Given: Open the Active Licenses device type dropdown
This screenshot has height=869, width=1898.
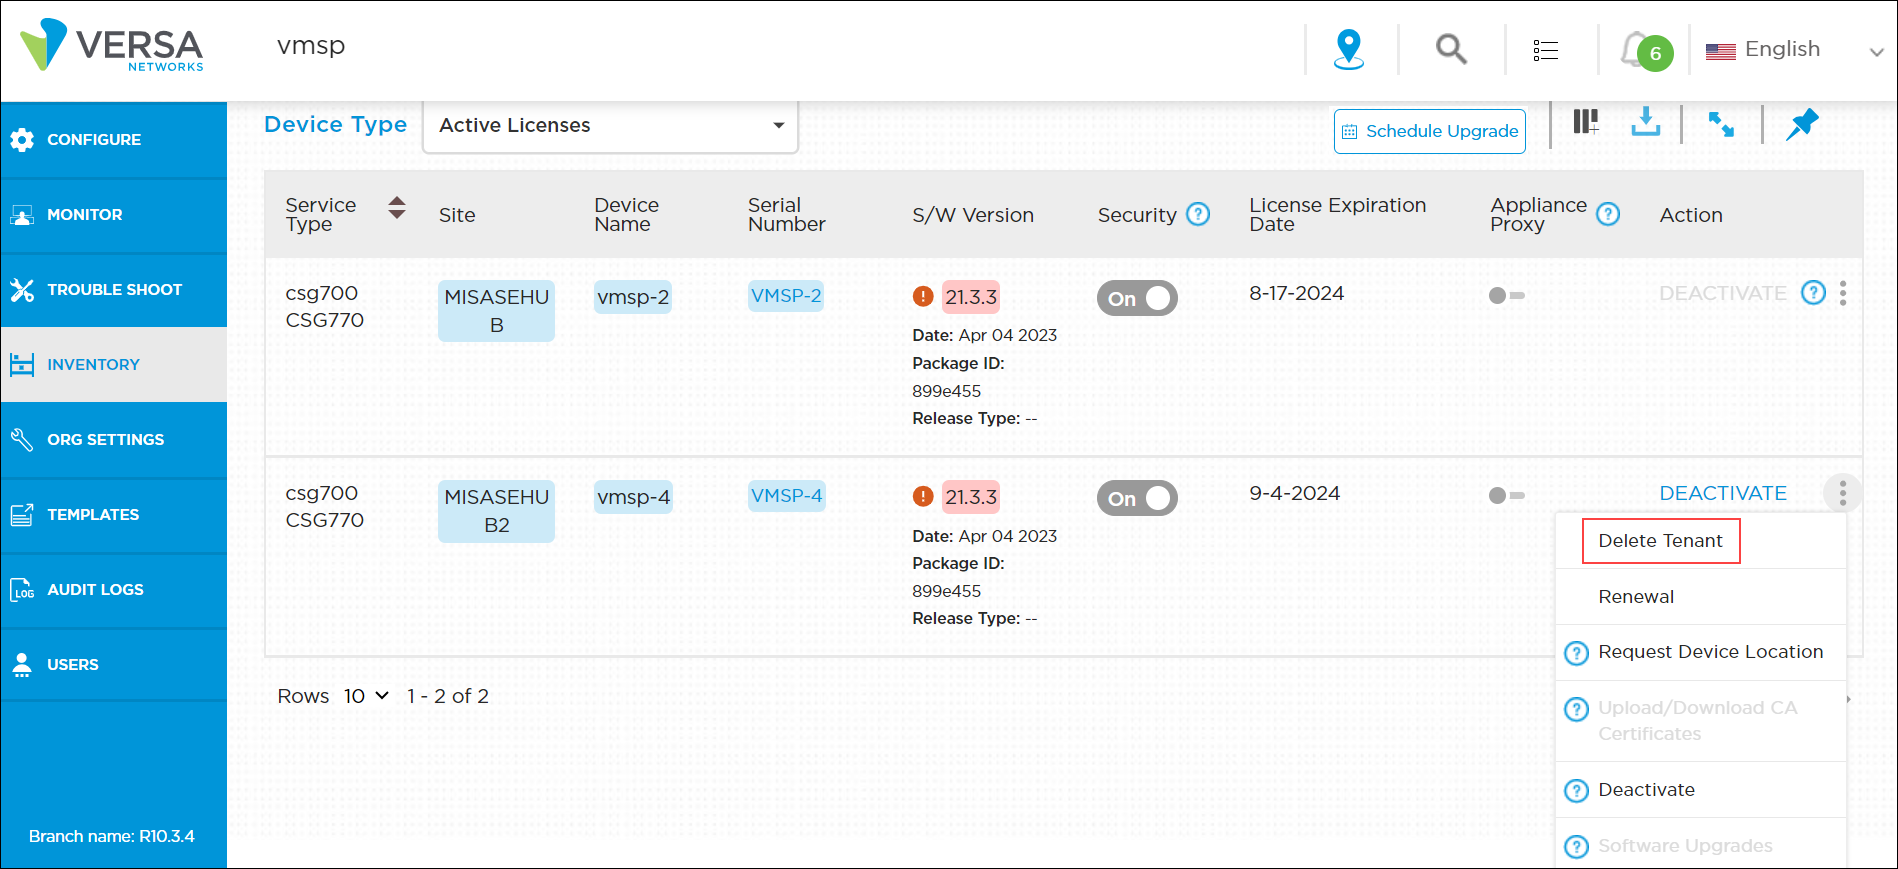Looking at the screenshot, I should [x=610, y=126].
